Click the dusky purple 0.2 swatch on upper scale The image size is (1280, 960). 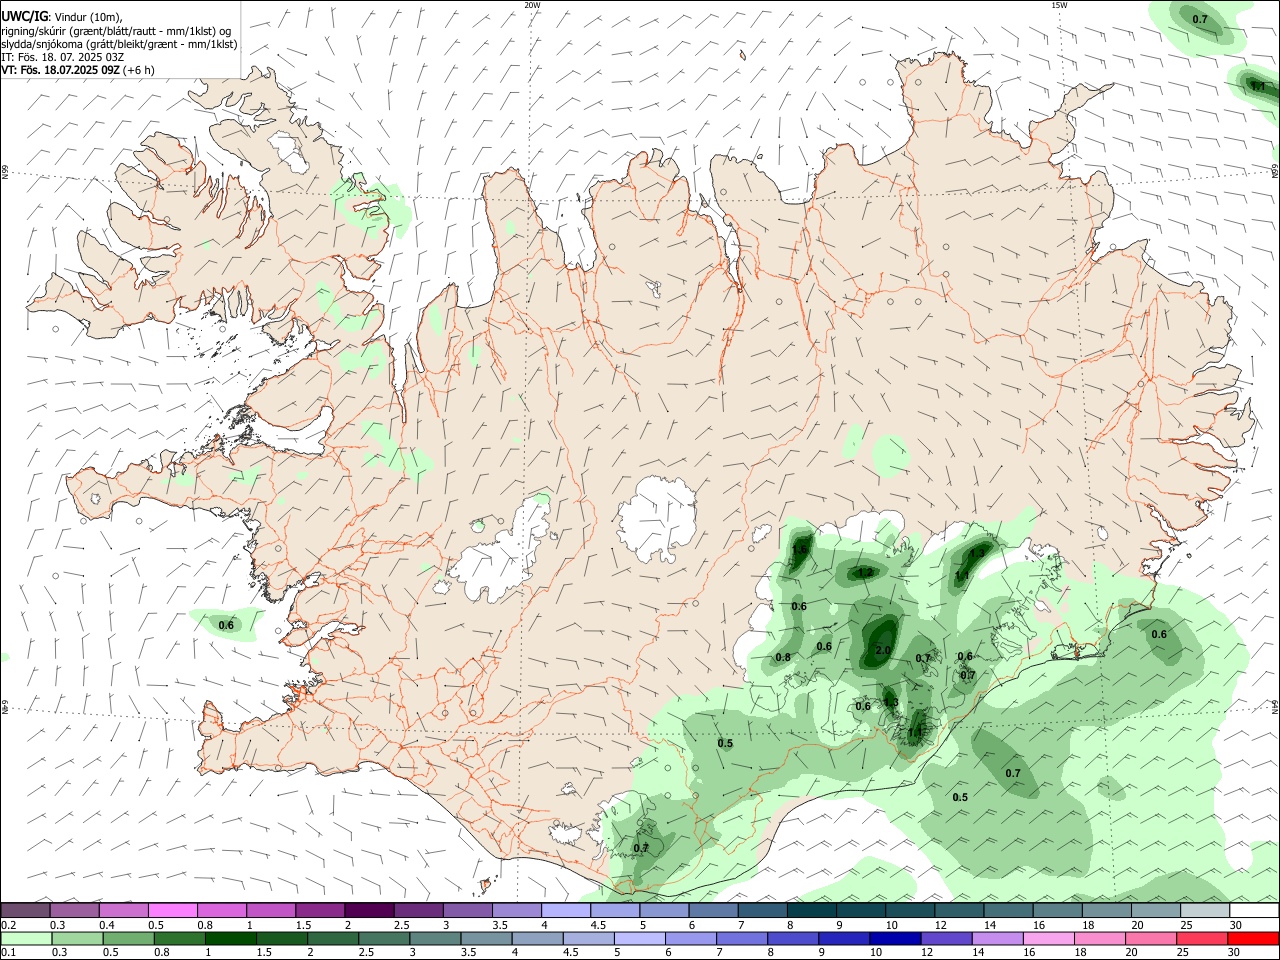tap(25, 910)
